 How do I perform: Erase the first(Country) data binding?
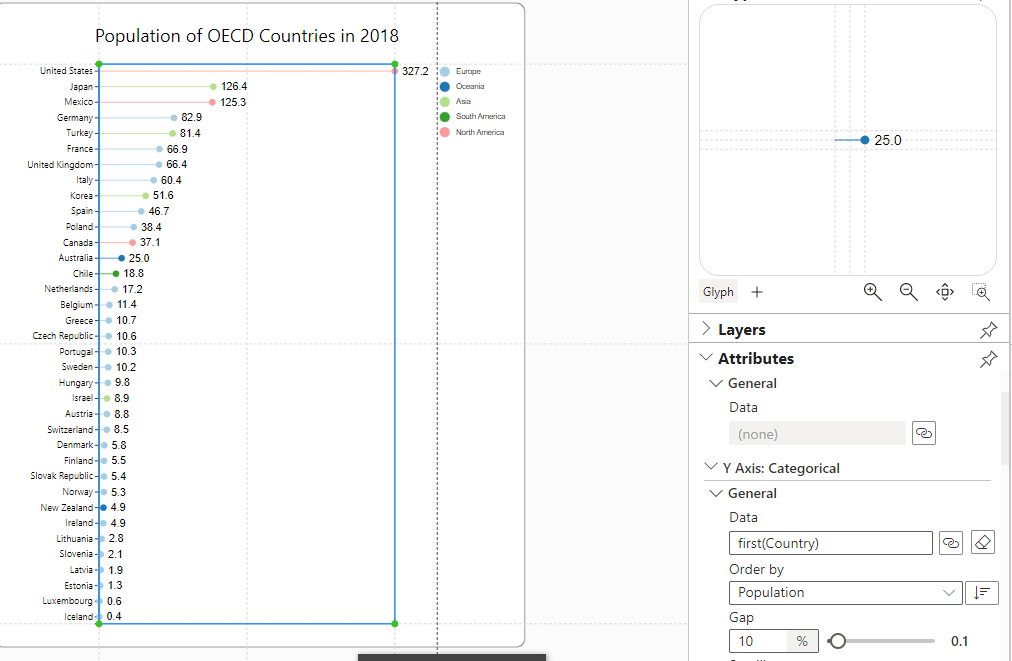(982, 543)
